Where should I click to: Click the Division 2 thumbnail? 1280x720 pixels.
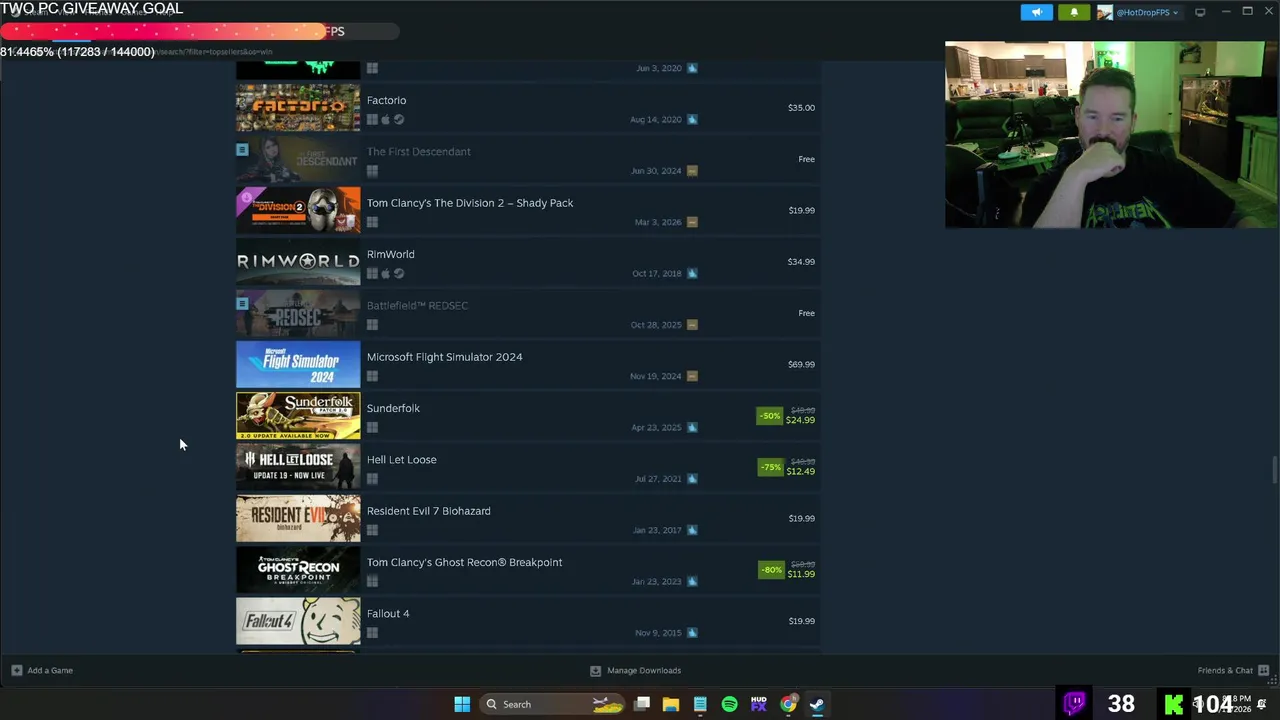(x=298, y=210)
